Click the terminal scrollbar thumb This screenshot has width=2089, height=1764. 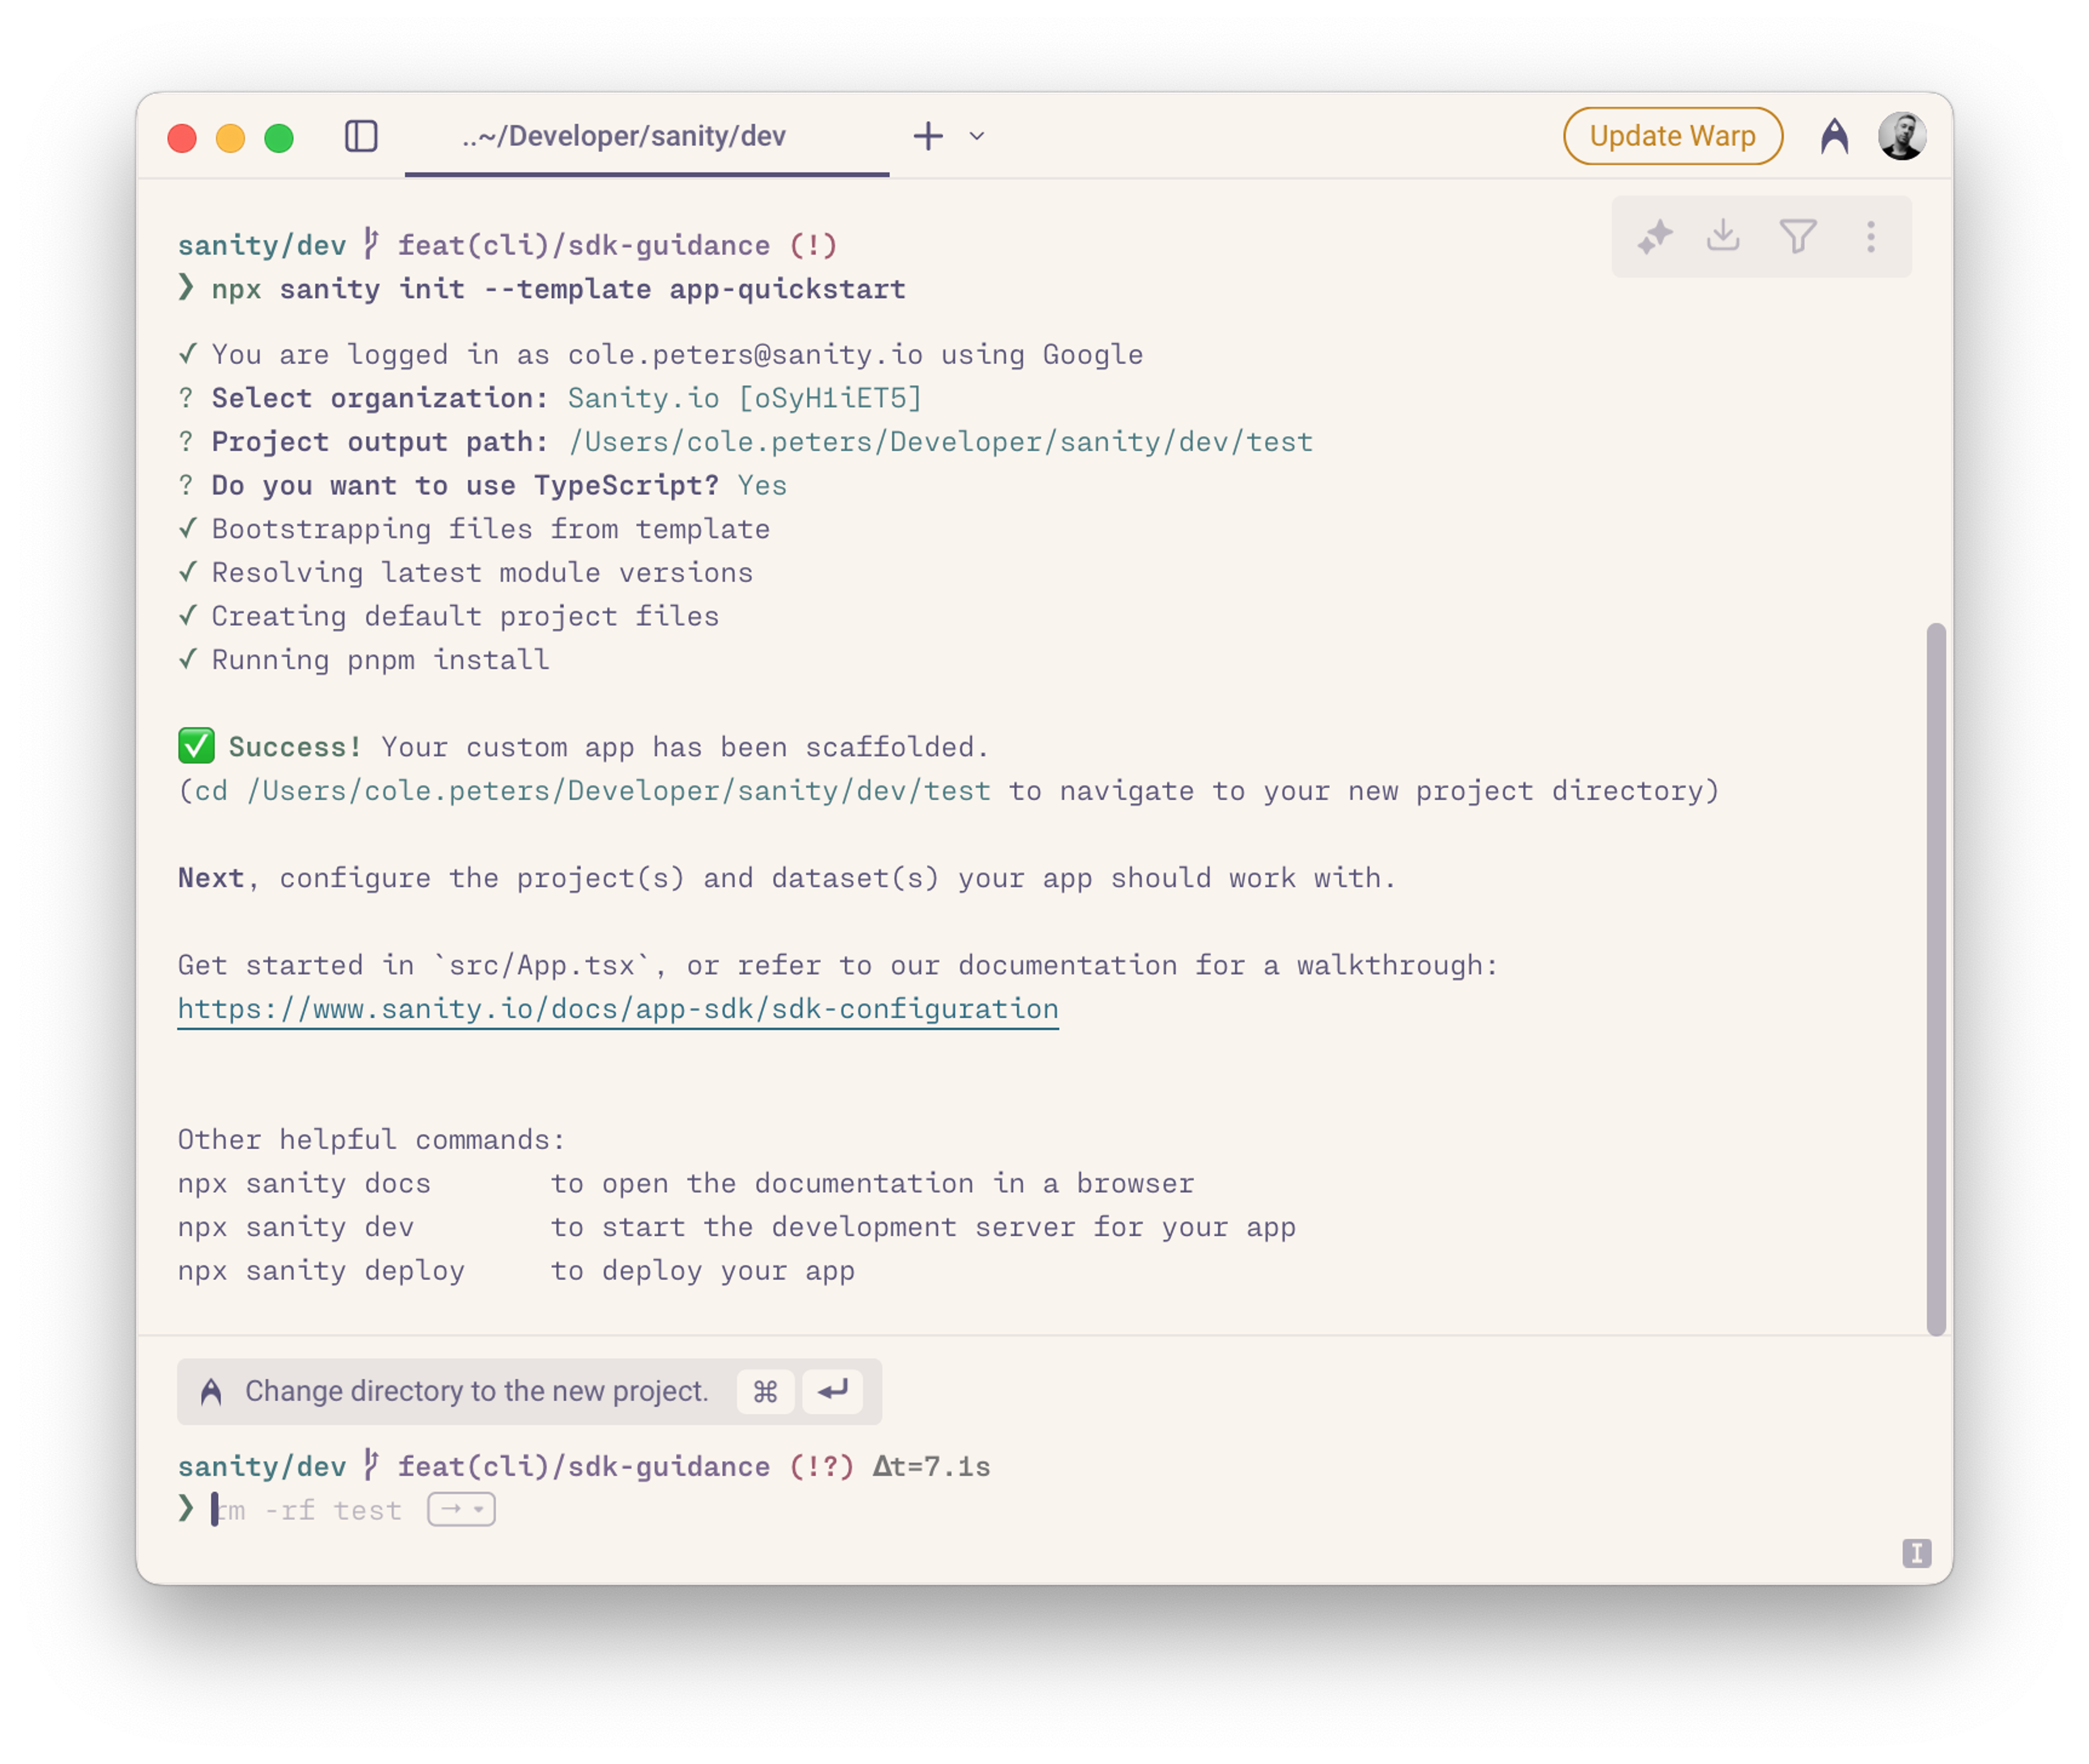tap(1936, 978)
